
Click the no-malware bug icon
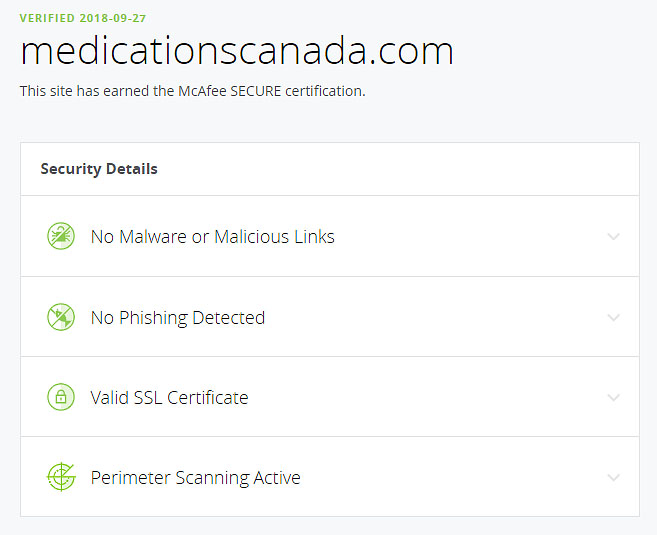(x=61, y=236)
